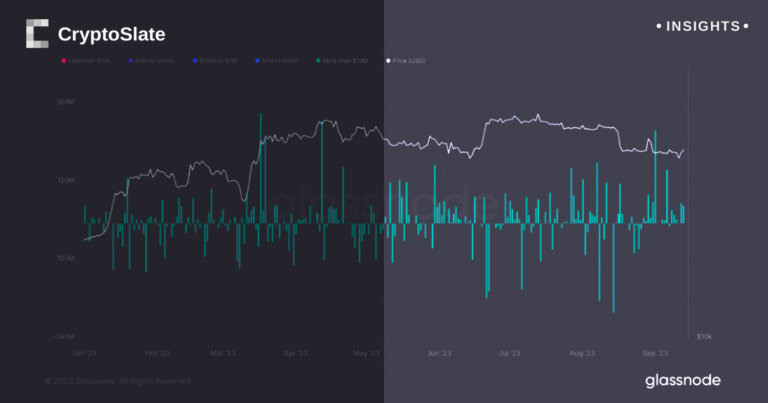Click the CryptoSlate logo icon
768x403 pixels.
(37, 34)
